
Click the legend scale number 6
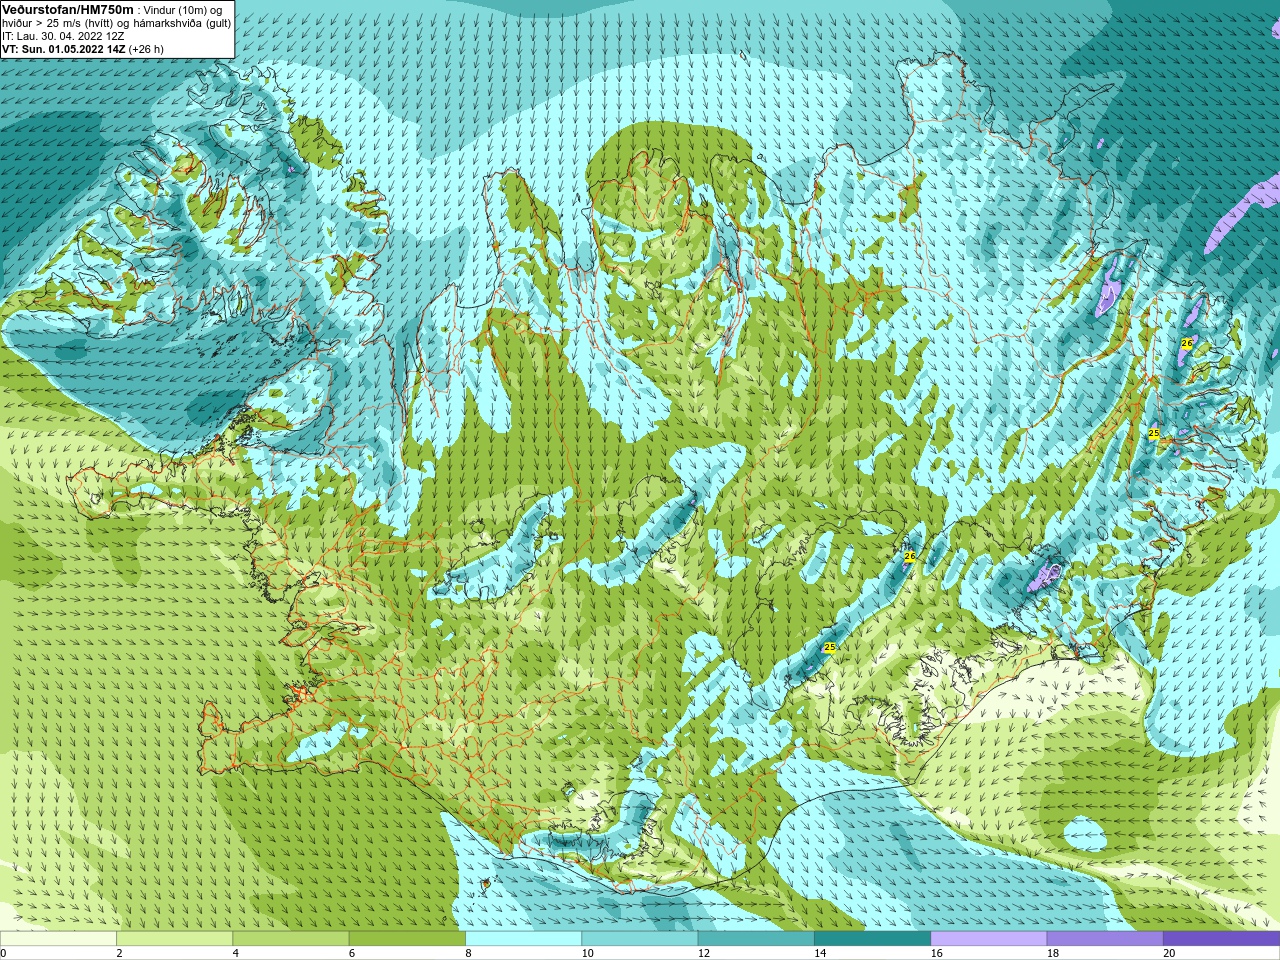click(352, 953)
